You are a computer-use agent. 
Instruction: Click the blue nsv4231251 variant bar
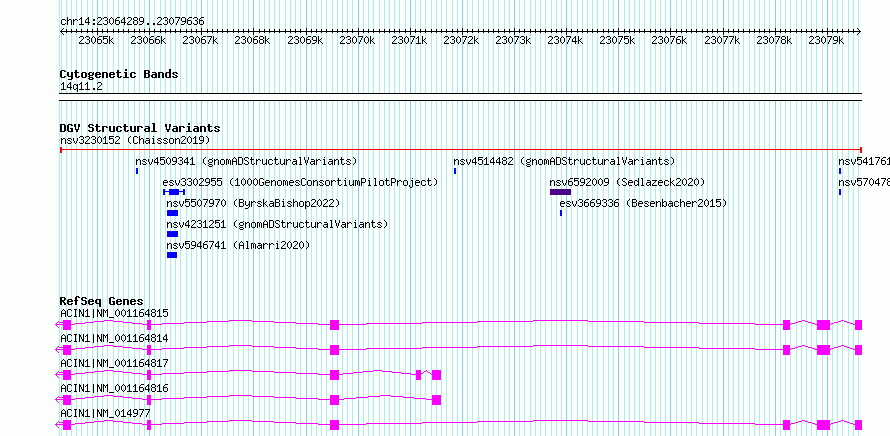(173, 234)
